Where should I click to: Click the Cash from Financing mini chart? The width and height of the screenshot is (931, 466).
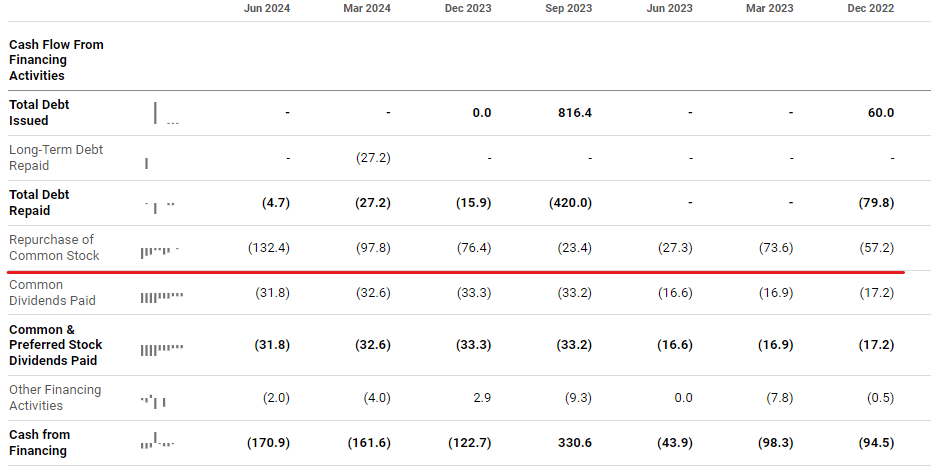158,442
